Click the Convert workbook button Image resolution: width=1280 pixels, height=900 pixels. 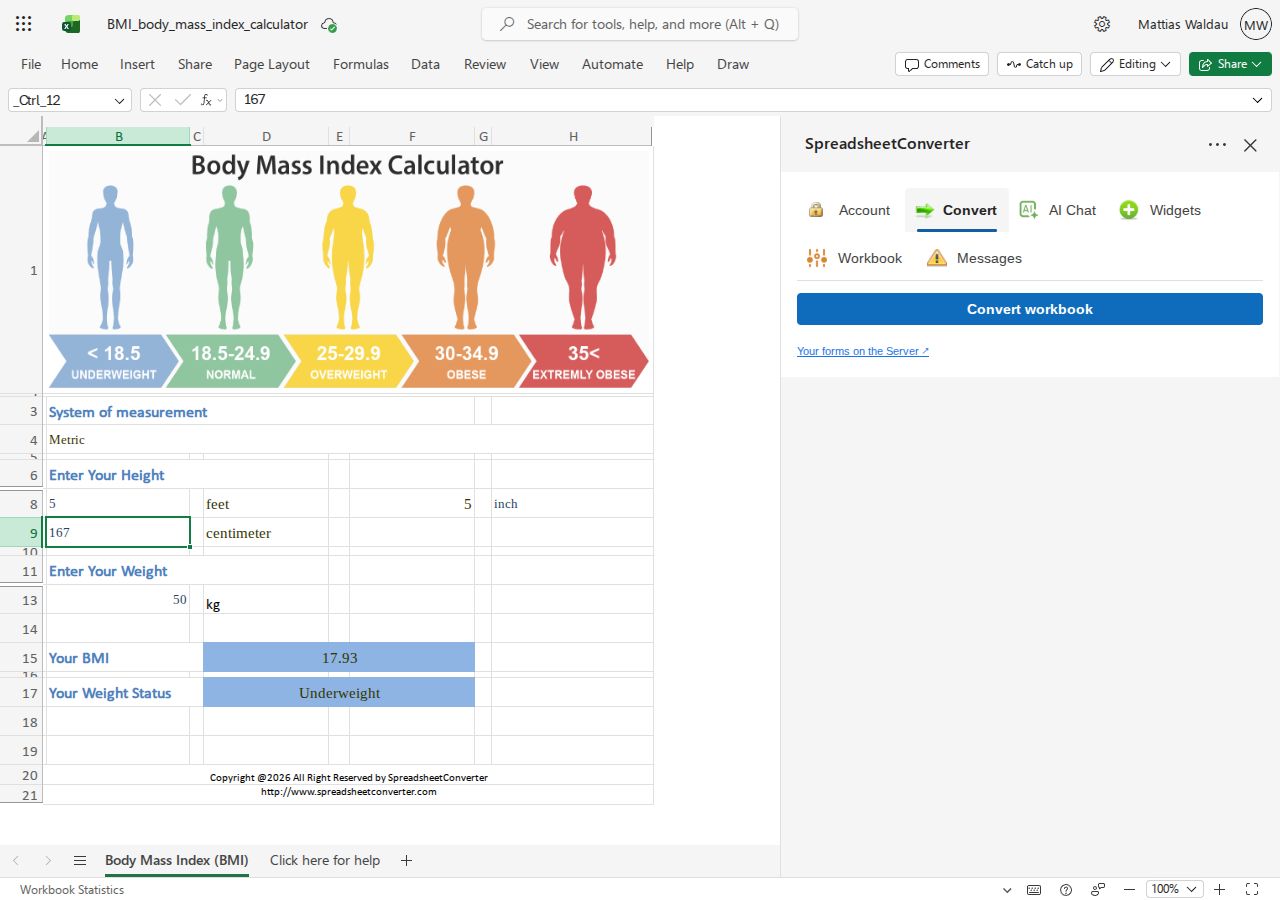pos(1030,309)
